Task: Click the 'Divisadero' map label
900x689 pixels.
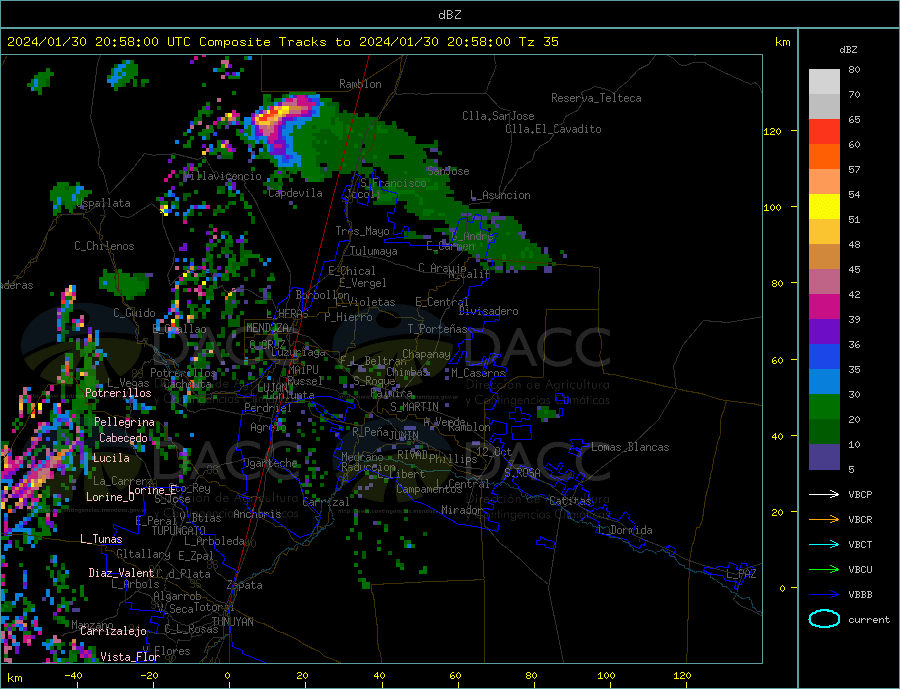Action: click(488, 311)
